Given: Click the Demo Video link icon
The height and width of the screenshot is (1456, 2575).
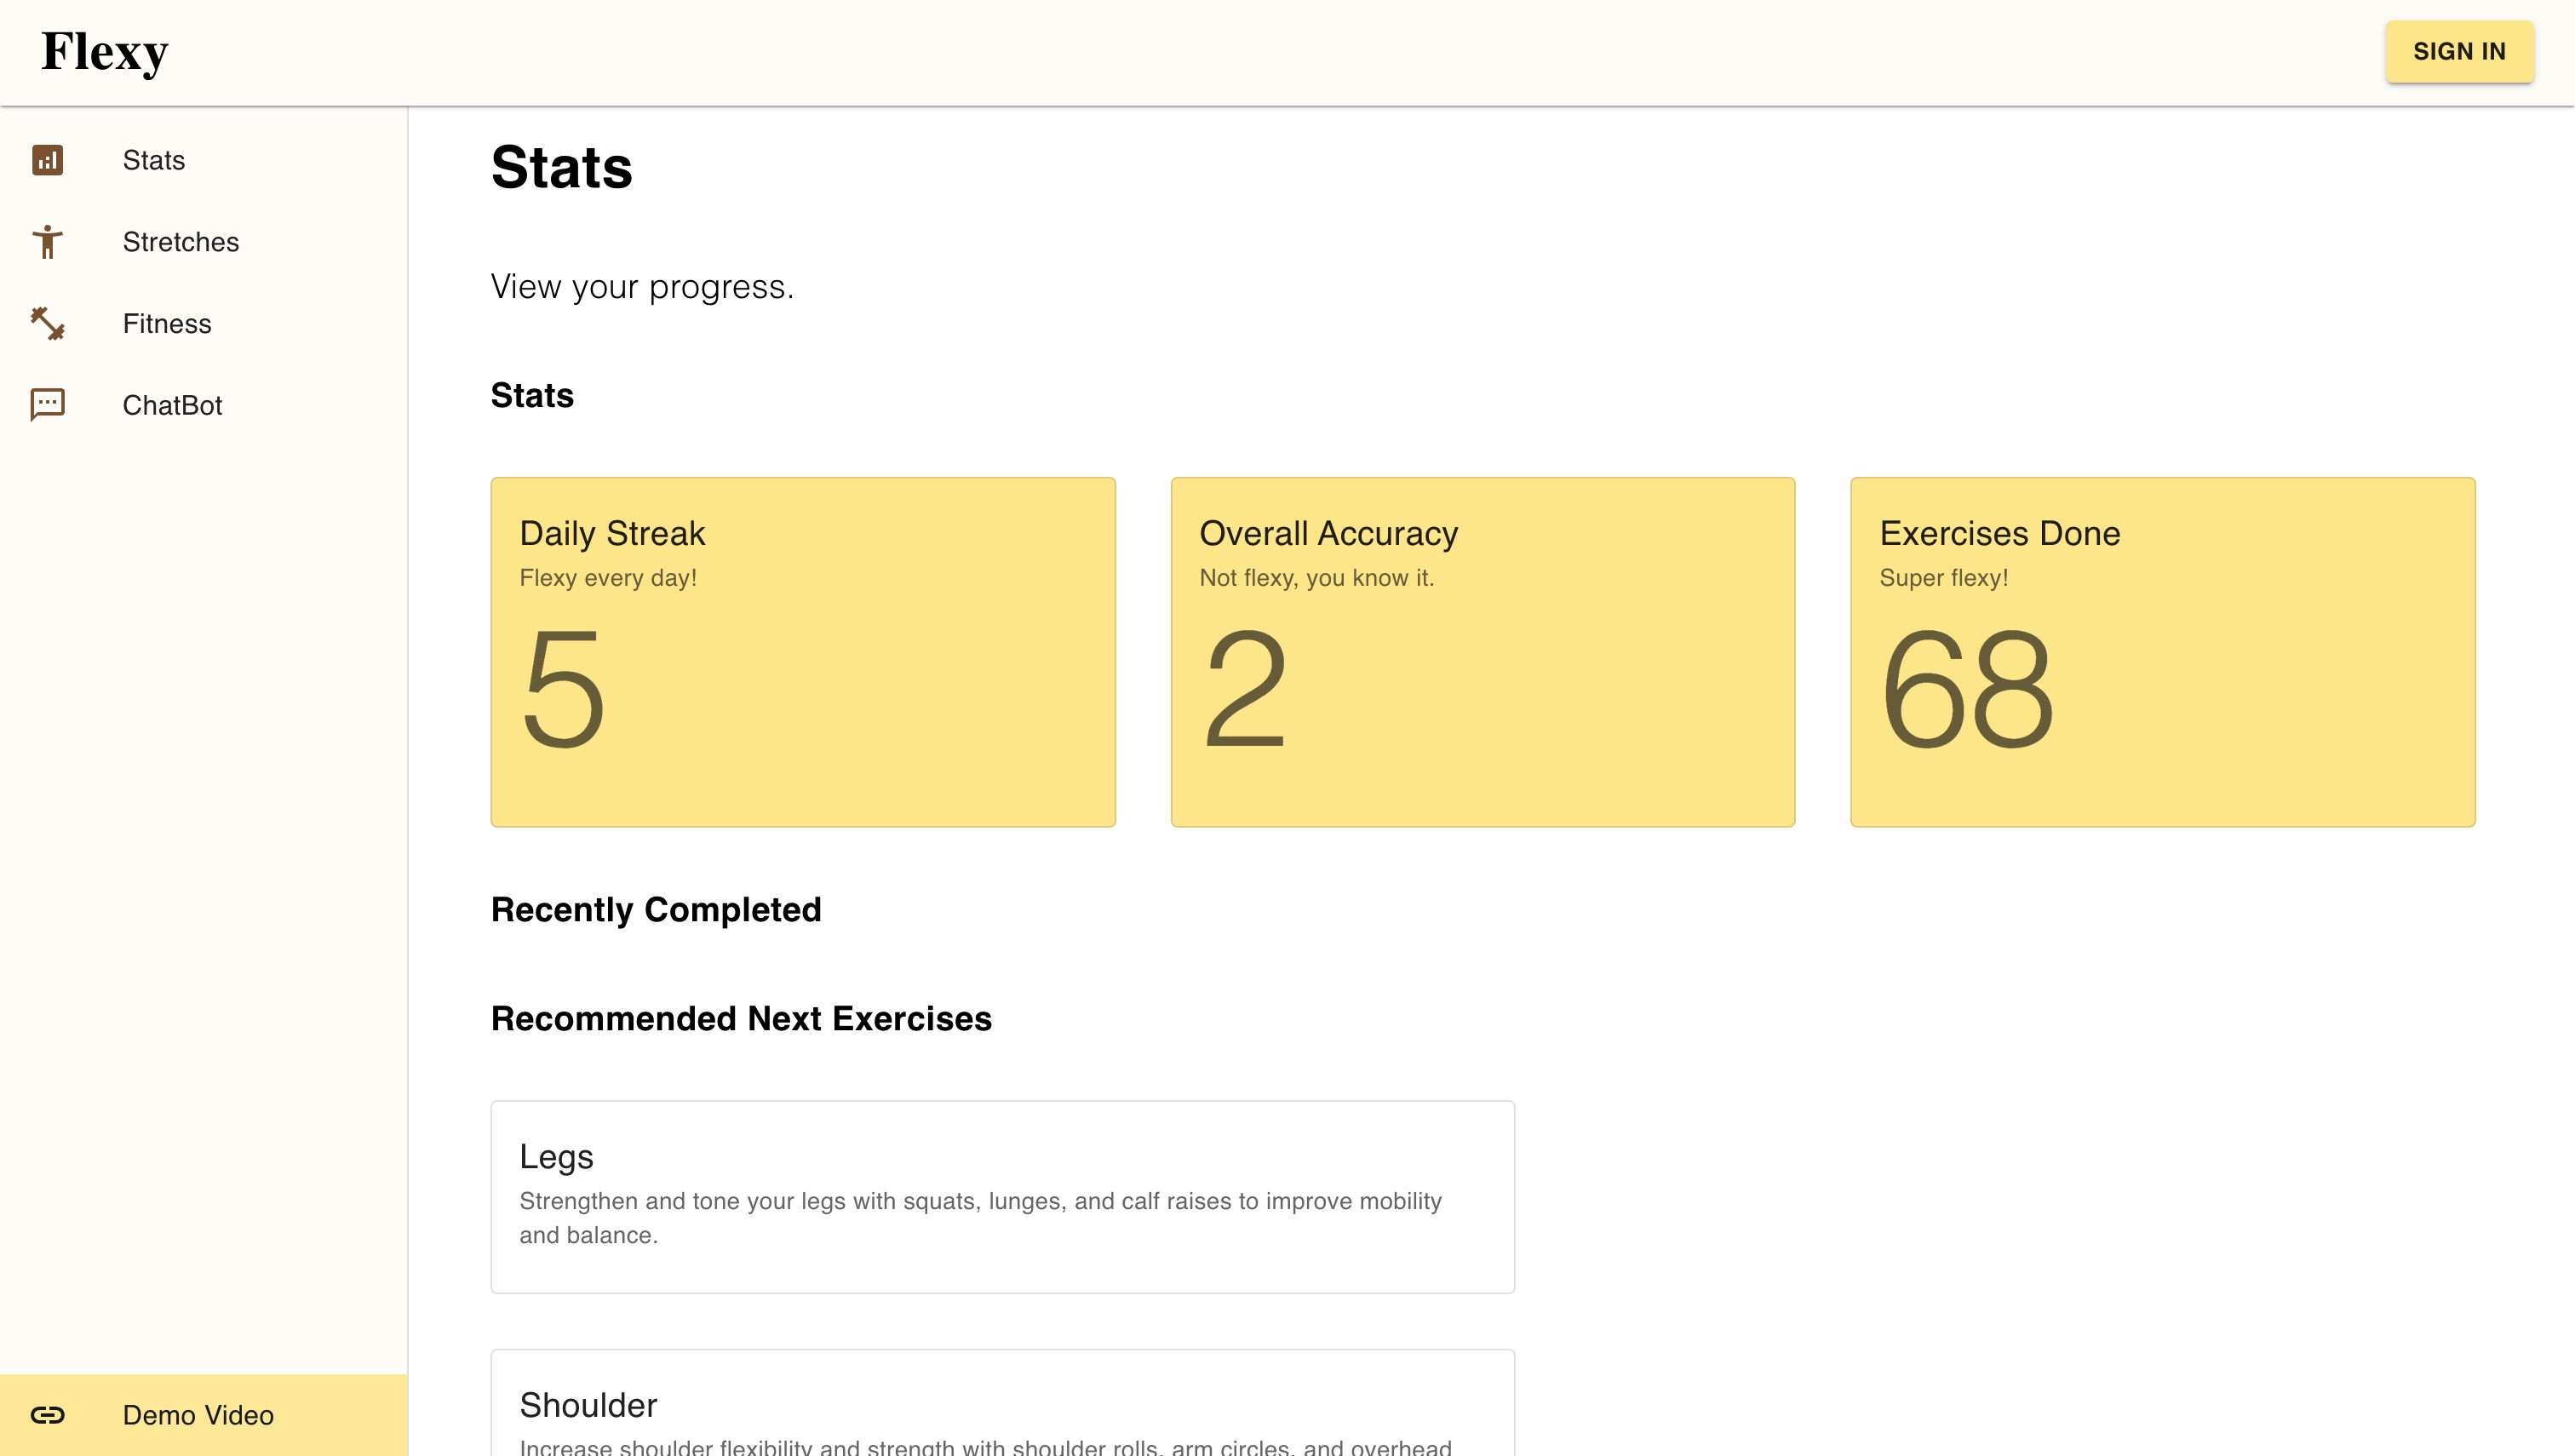Looking at the screenshot, I should (x=47, y=1415).
